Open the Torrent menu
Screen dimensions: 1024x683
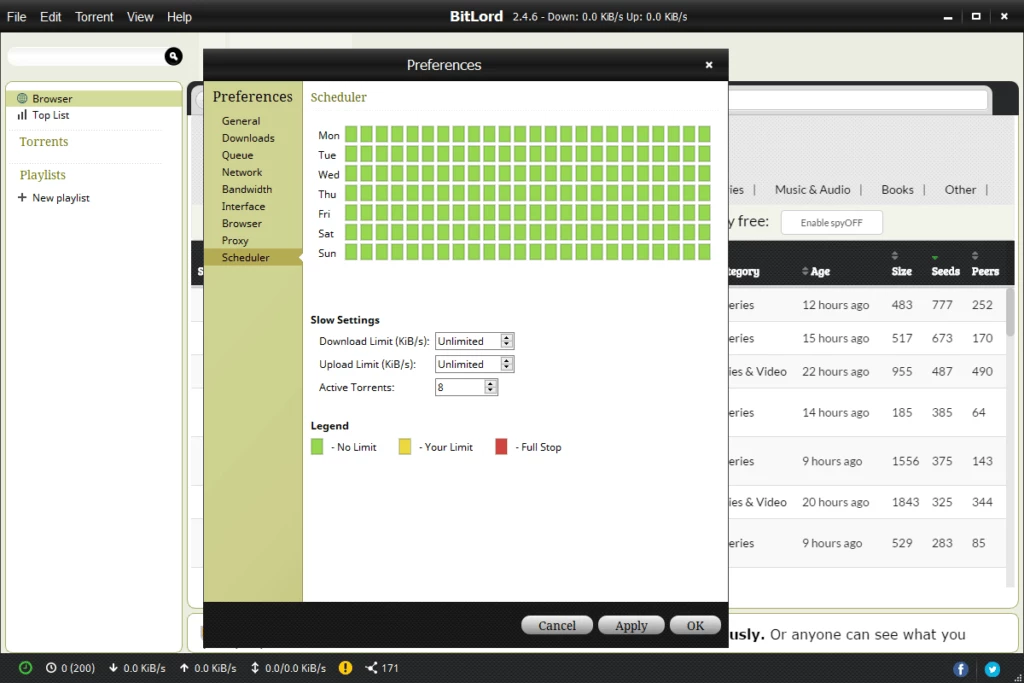pos(94,17)
